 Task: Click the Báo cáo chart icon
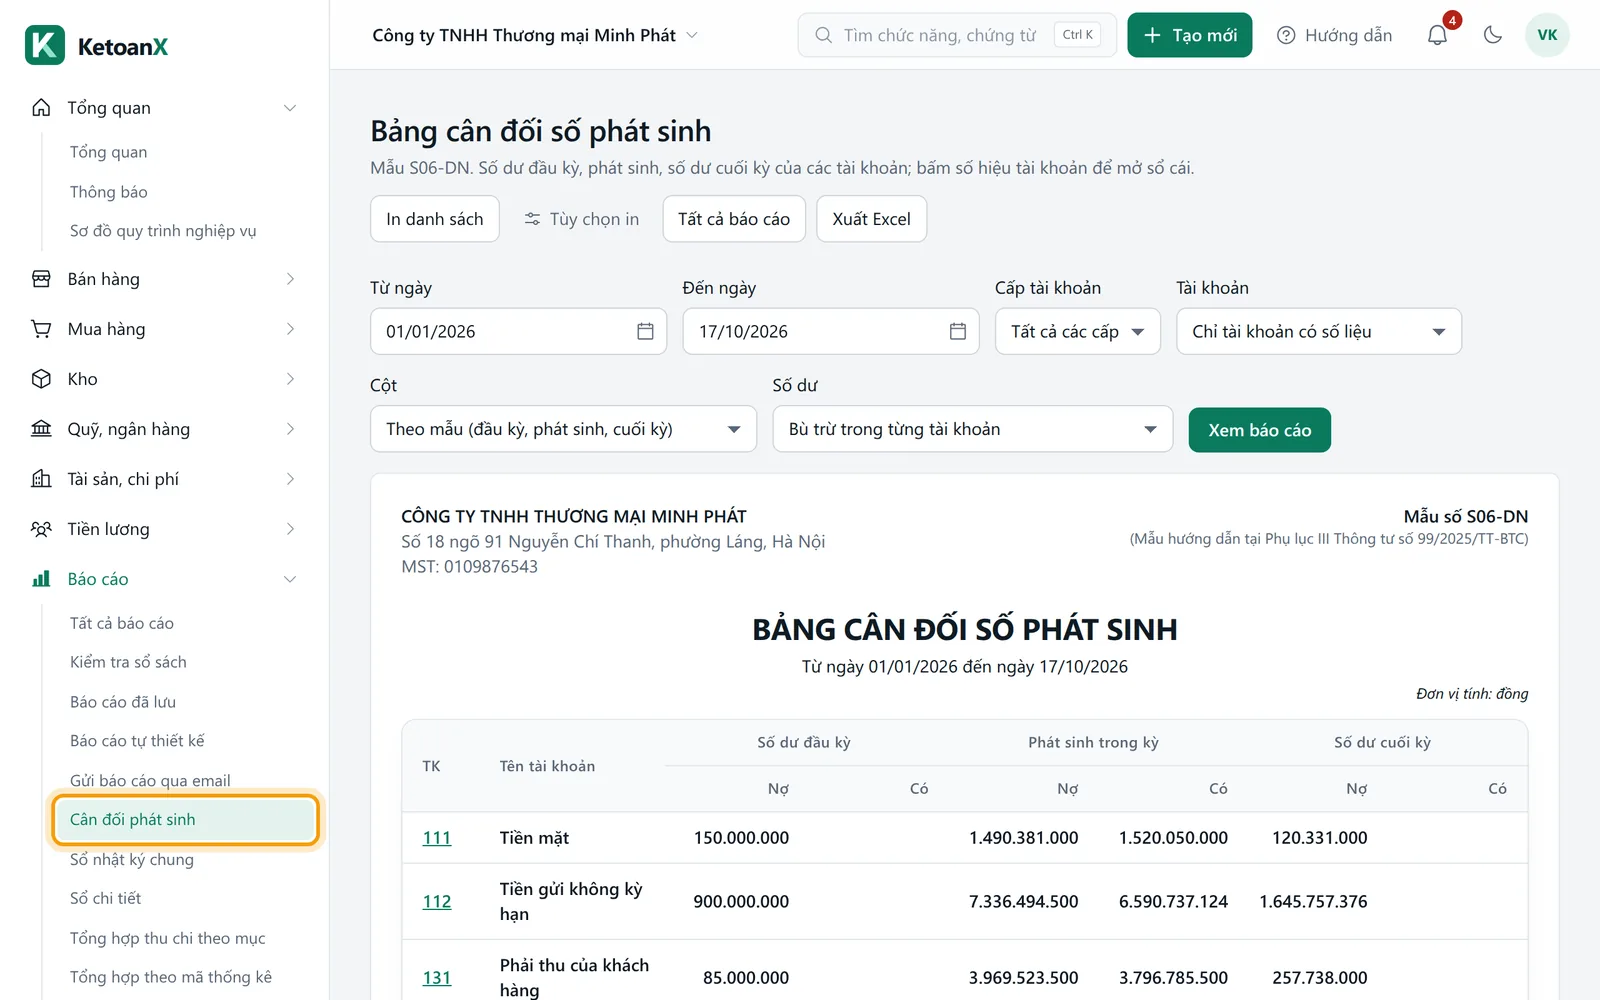coord(41,579)
